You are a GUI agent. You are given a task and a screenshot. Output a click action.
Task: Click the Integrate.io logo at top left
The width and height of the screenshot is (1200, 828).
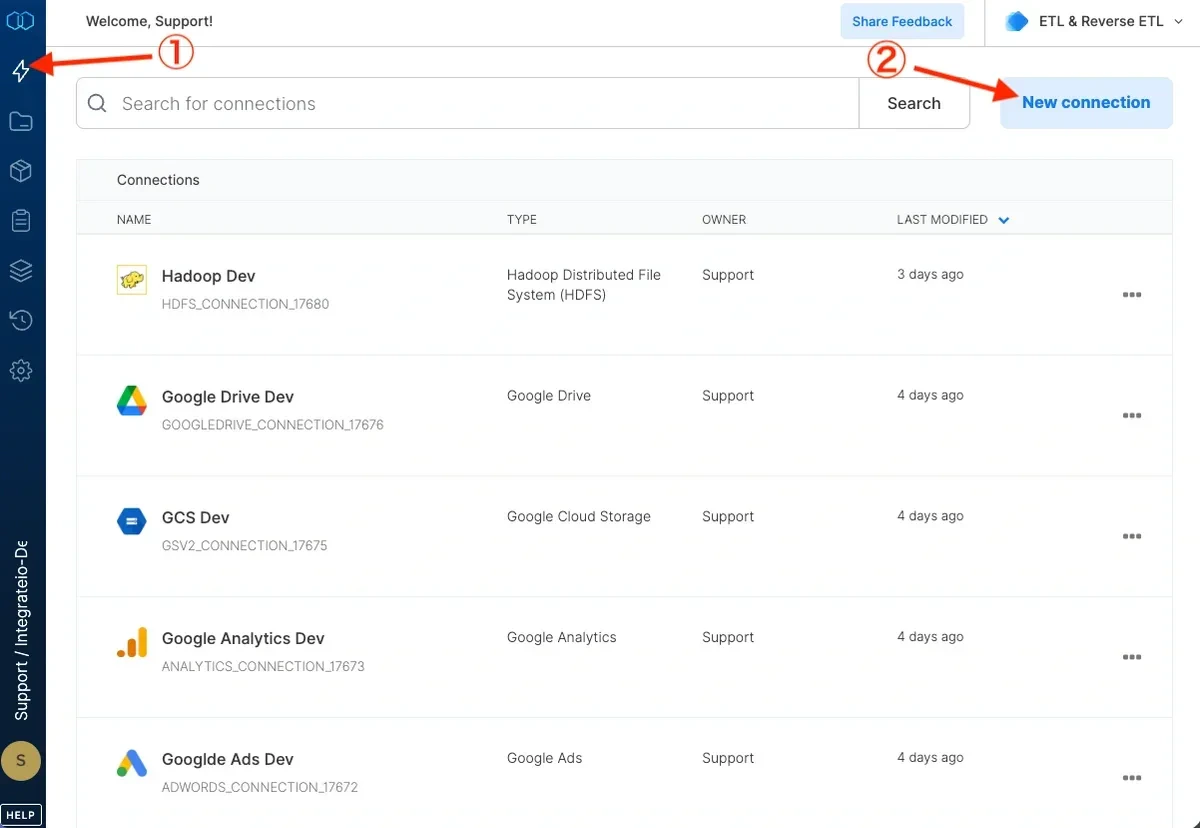[21, 21]
